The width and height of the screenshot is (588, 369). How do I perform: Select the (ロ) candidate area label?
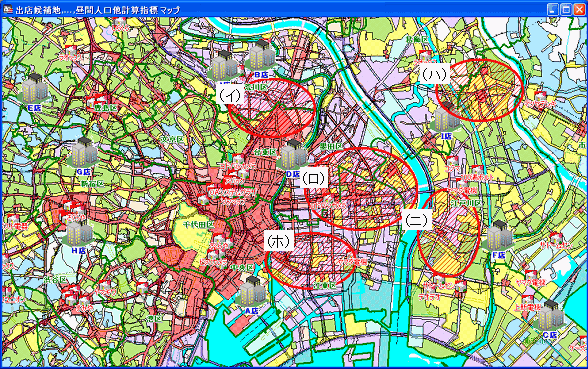(314, 178)
